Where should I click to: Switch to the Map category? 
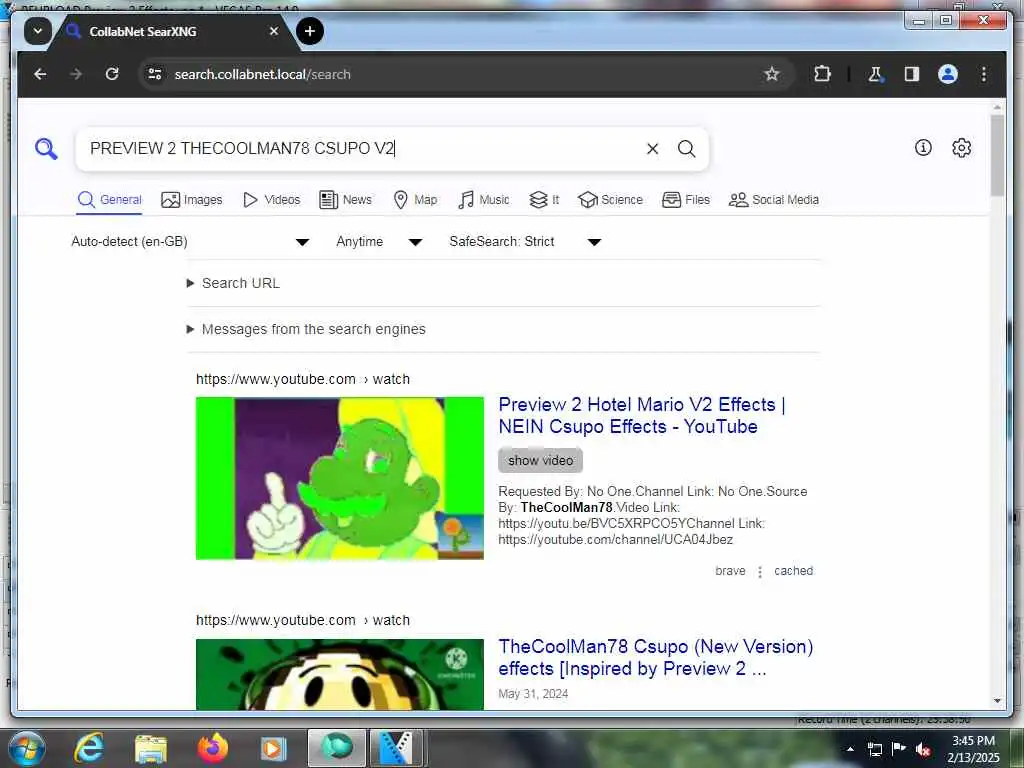[415, 200]
